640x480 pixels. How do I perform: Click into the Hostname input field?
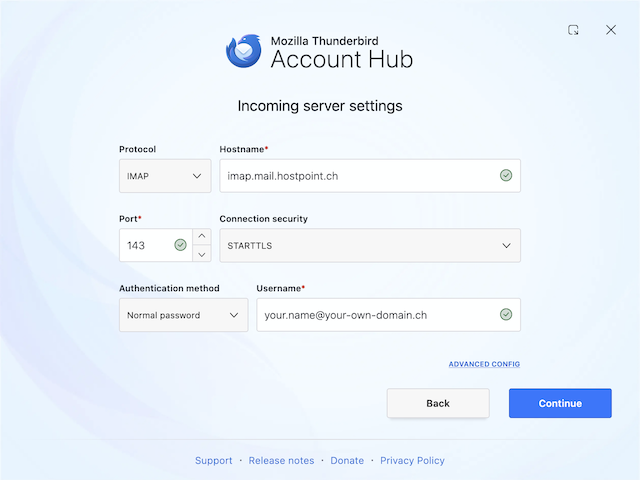(370, 176)
